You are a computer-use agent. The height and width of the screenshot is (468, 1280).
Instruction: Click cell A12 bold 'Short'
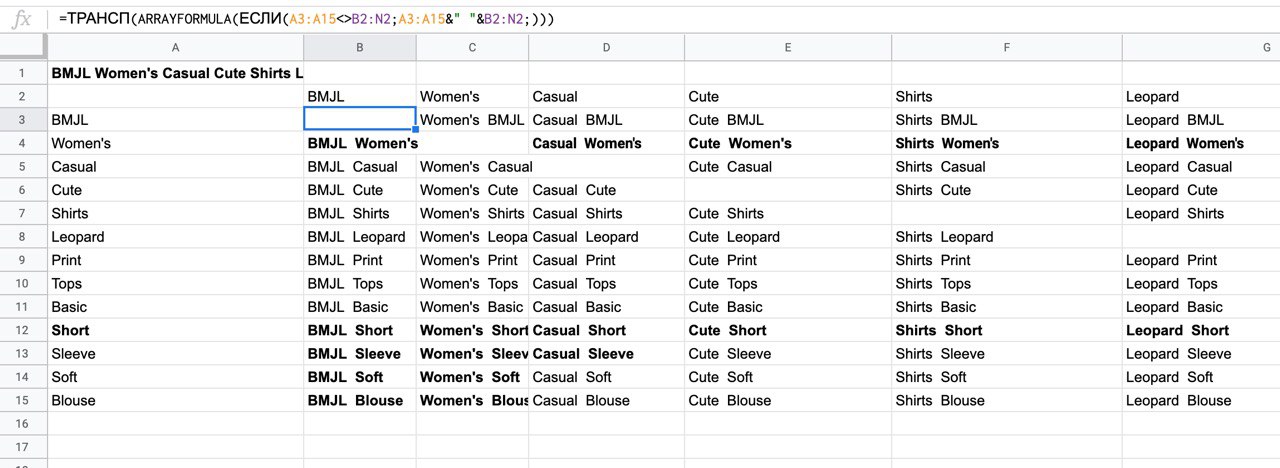click(x=175, y=330)
